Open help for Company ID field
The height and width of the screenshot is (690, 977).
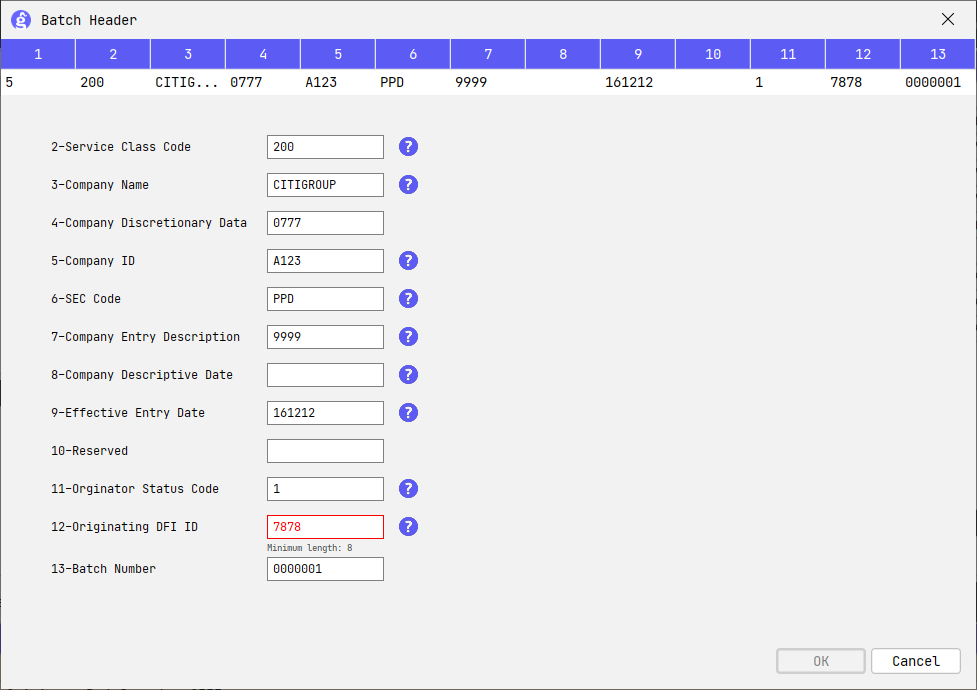[x=408, y=260]
